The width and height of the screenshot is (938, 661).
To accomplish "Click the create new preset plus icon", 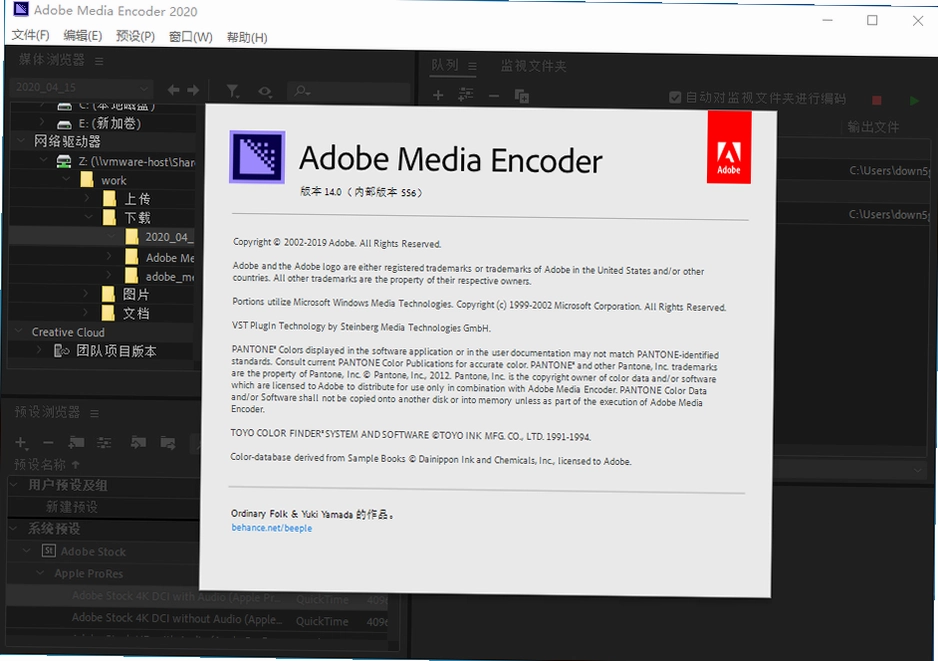I will [x=21, y=443].
